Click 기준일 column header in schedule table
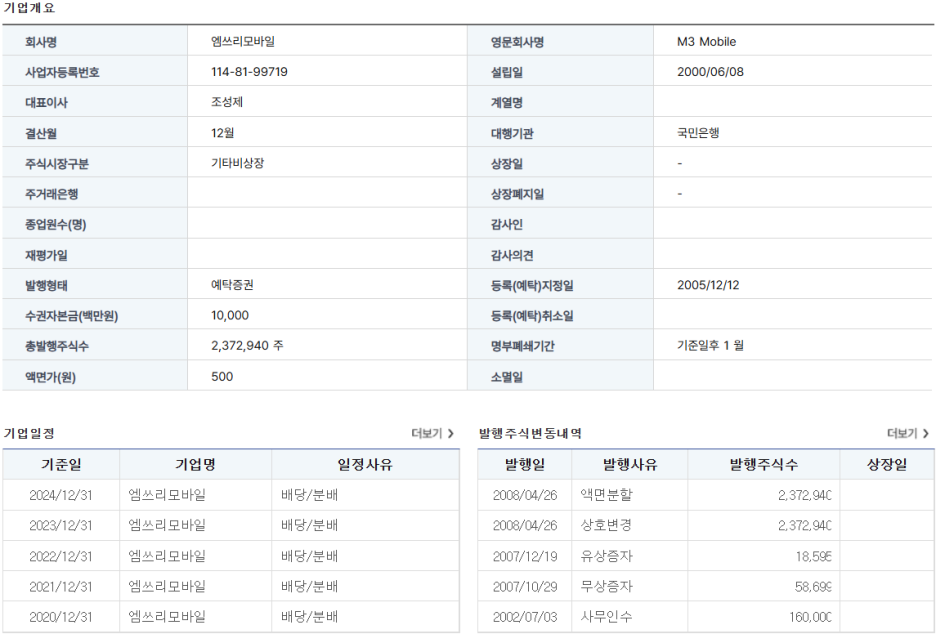Screen dimensions: 936x634 point(61,464)
